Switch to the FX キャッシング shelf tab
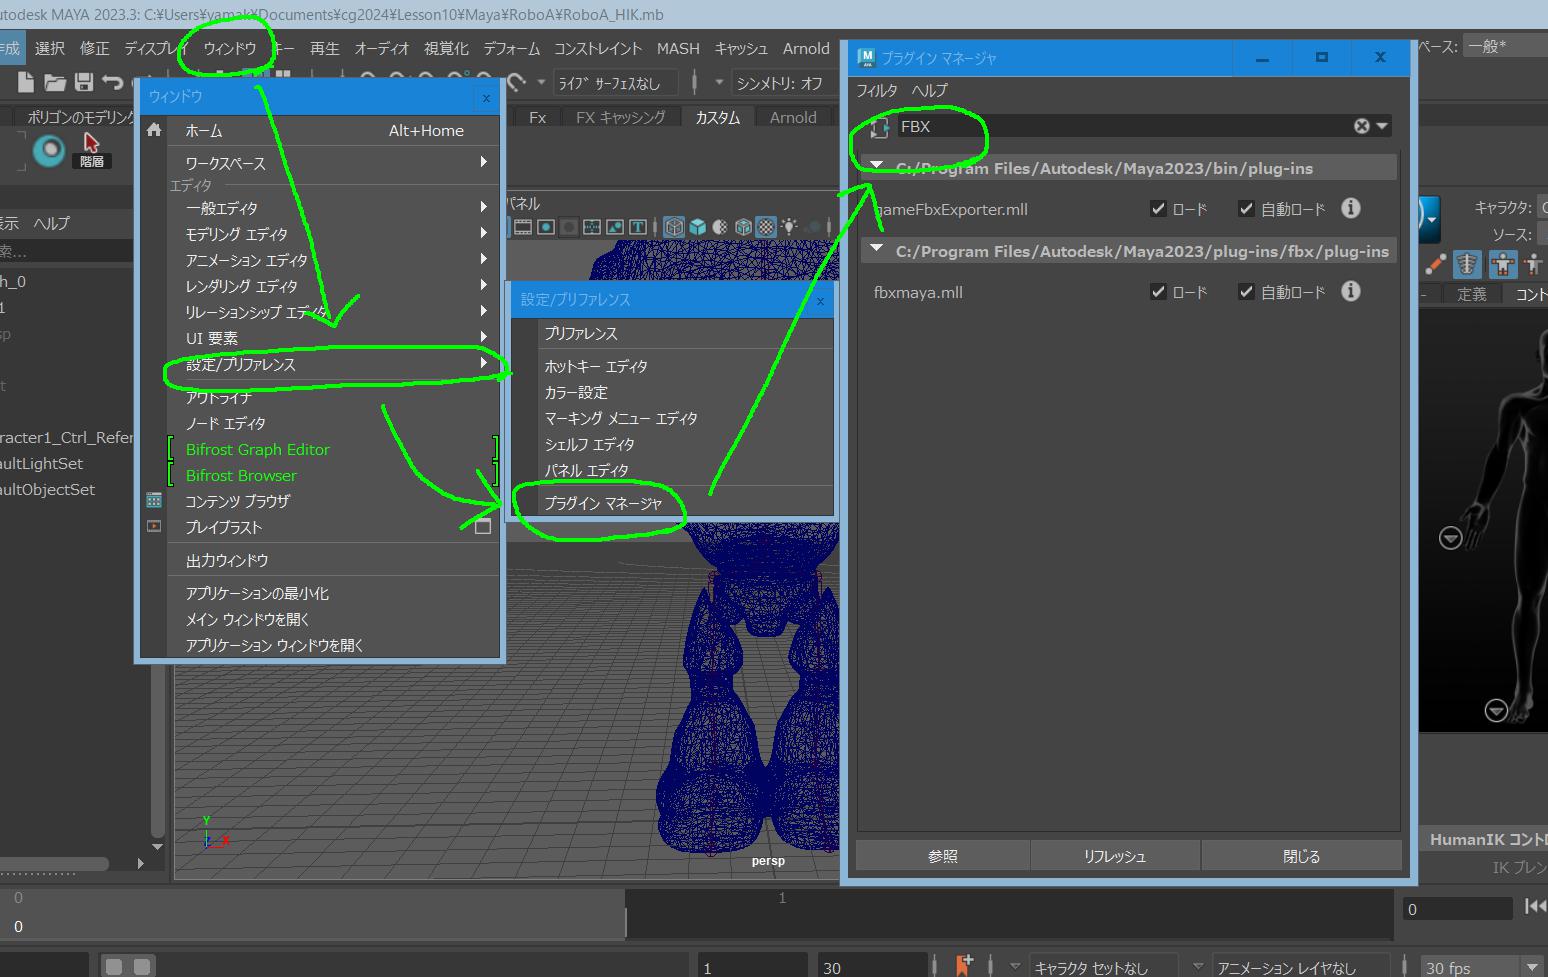1548x977 pixels. [621, 117]
